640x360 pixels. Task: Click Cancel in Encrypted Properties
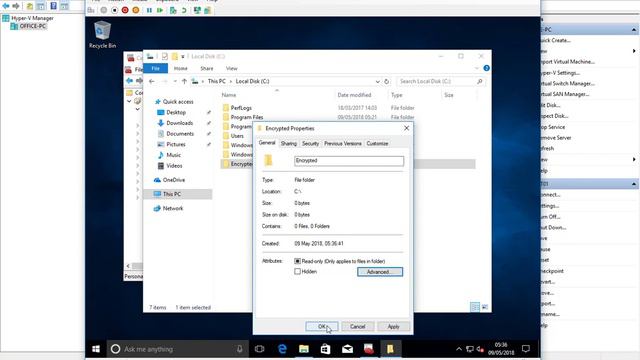(357, 327)
